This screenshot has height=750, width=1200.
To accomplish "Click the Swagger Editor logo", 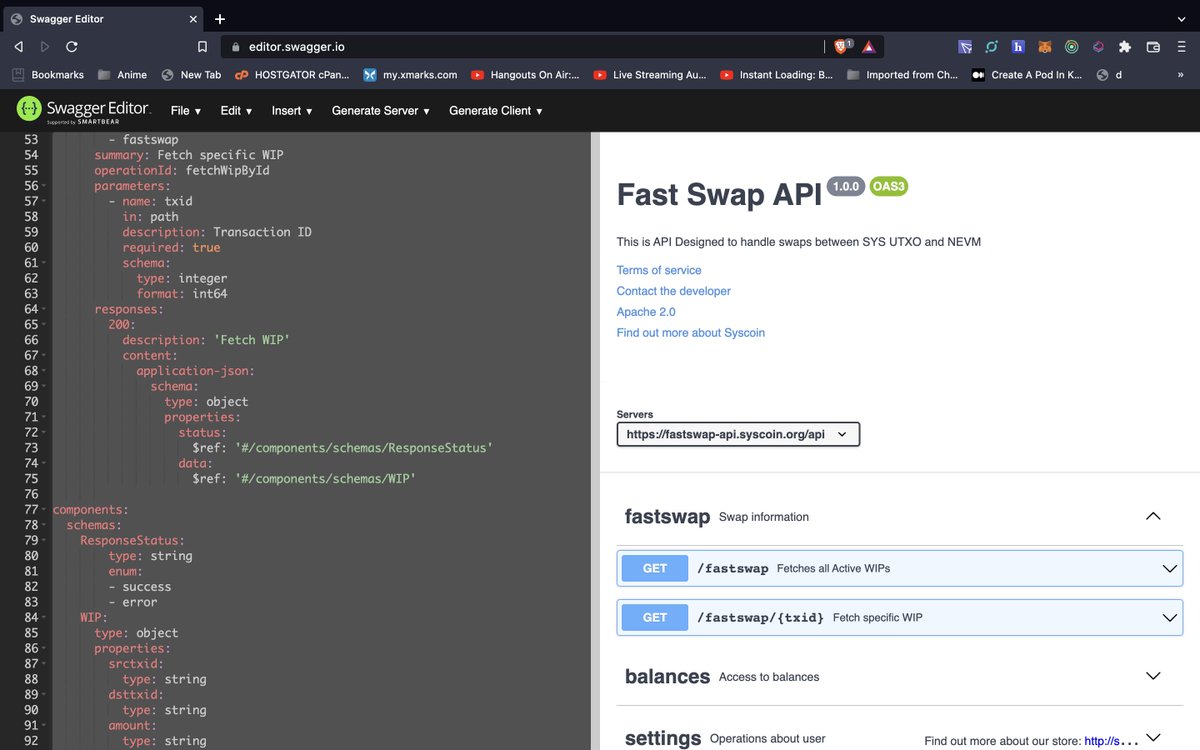I will [82, 110].
